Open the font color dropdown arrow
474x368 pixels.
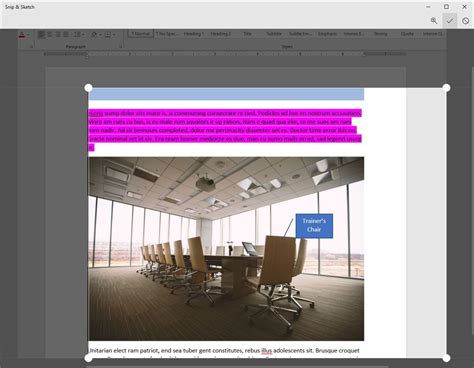pyautogui.click(x=28, y=35)
